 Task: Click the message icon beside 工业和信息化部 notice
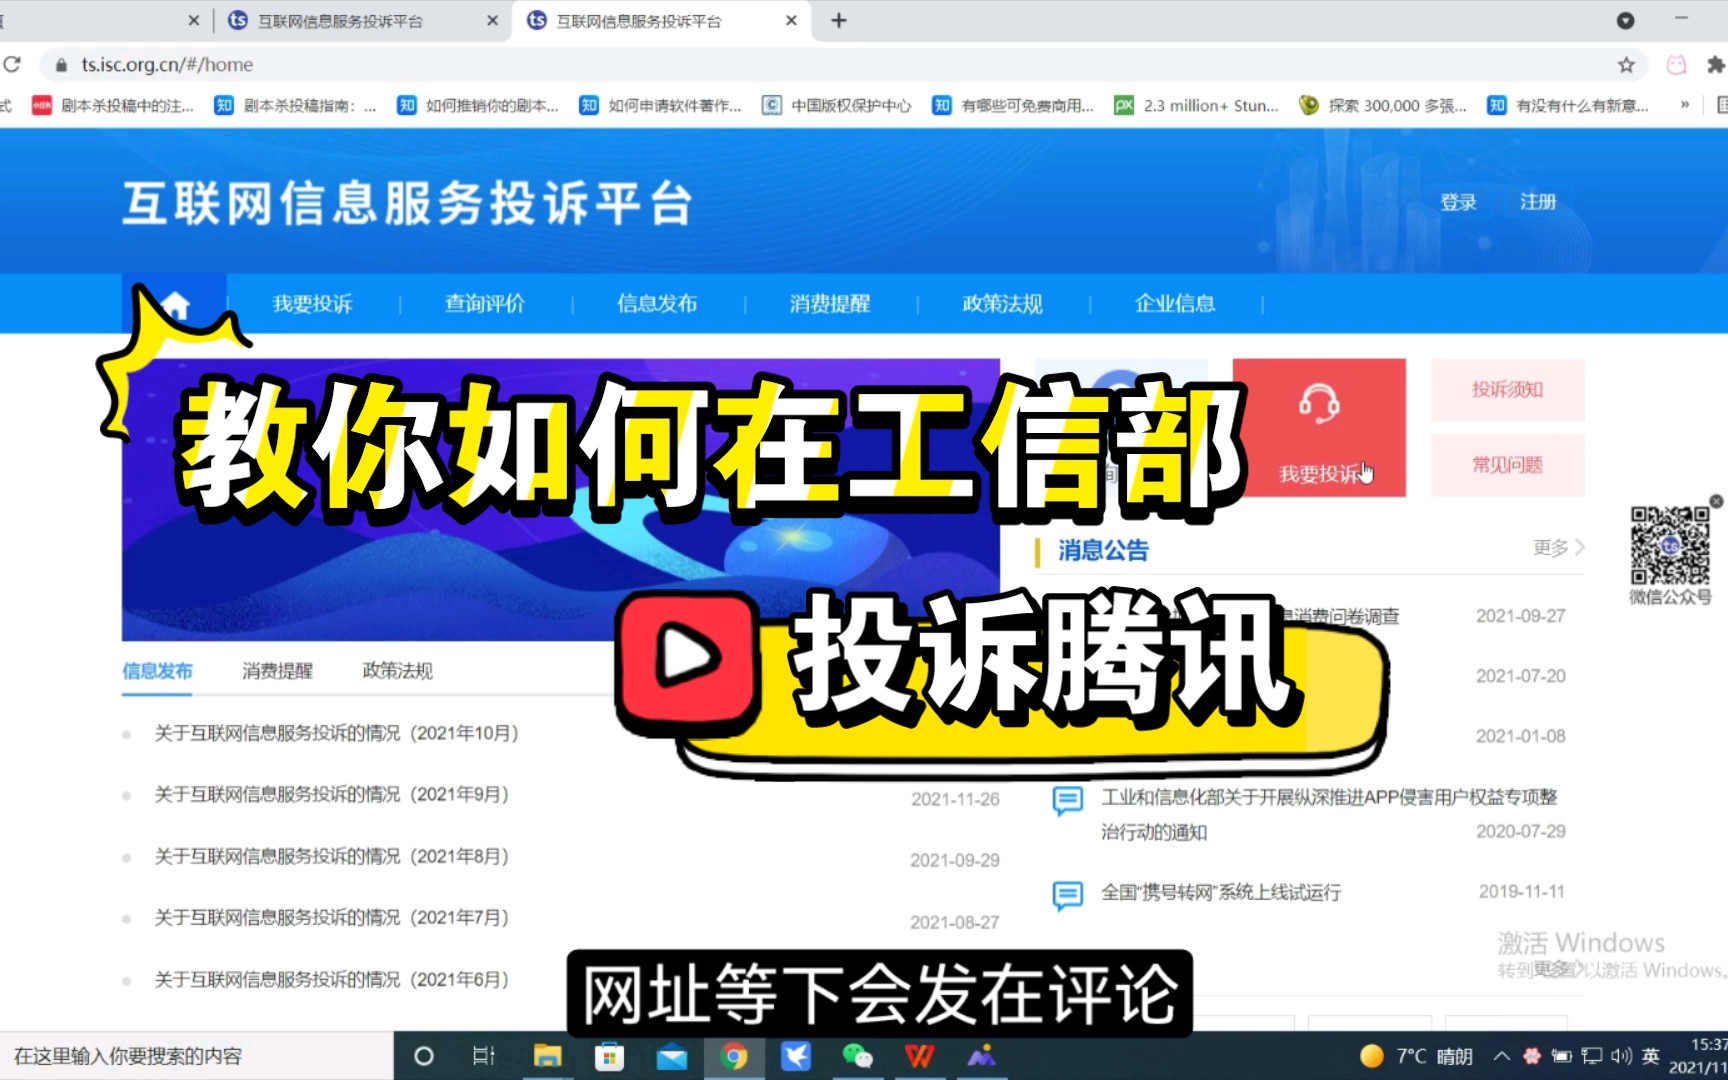pyautogui.click(x=1067, y=801)
